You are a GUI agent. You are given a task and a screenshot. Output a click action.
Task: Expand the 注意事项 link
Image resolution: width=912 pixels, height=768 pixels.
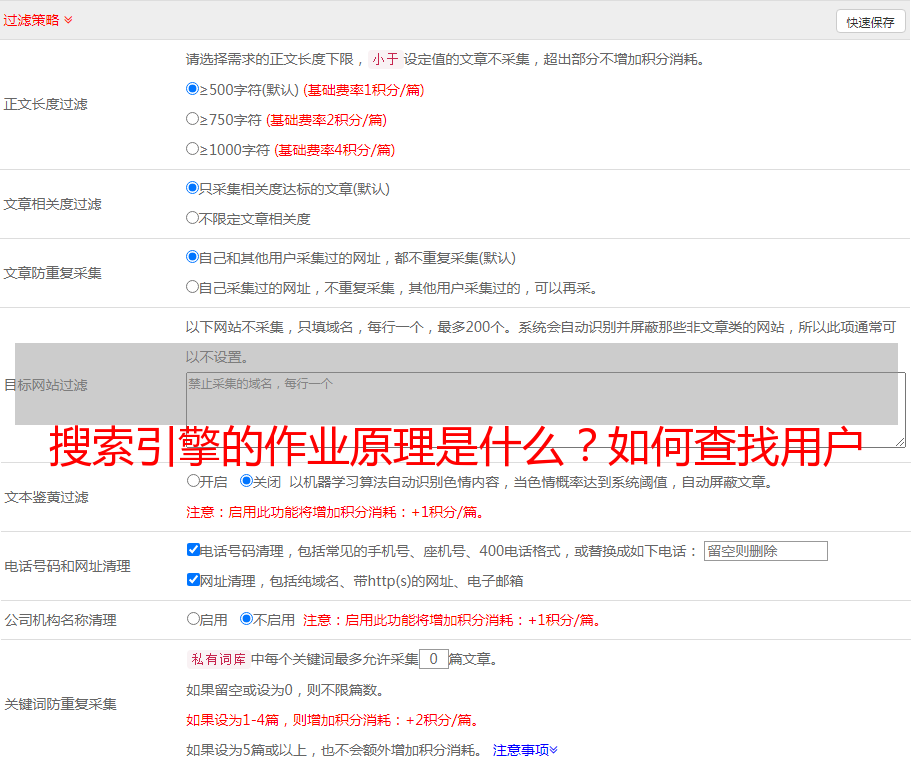pos(525,750)
